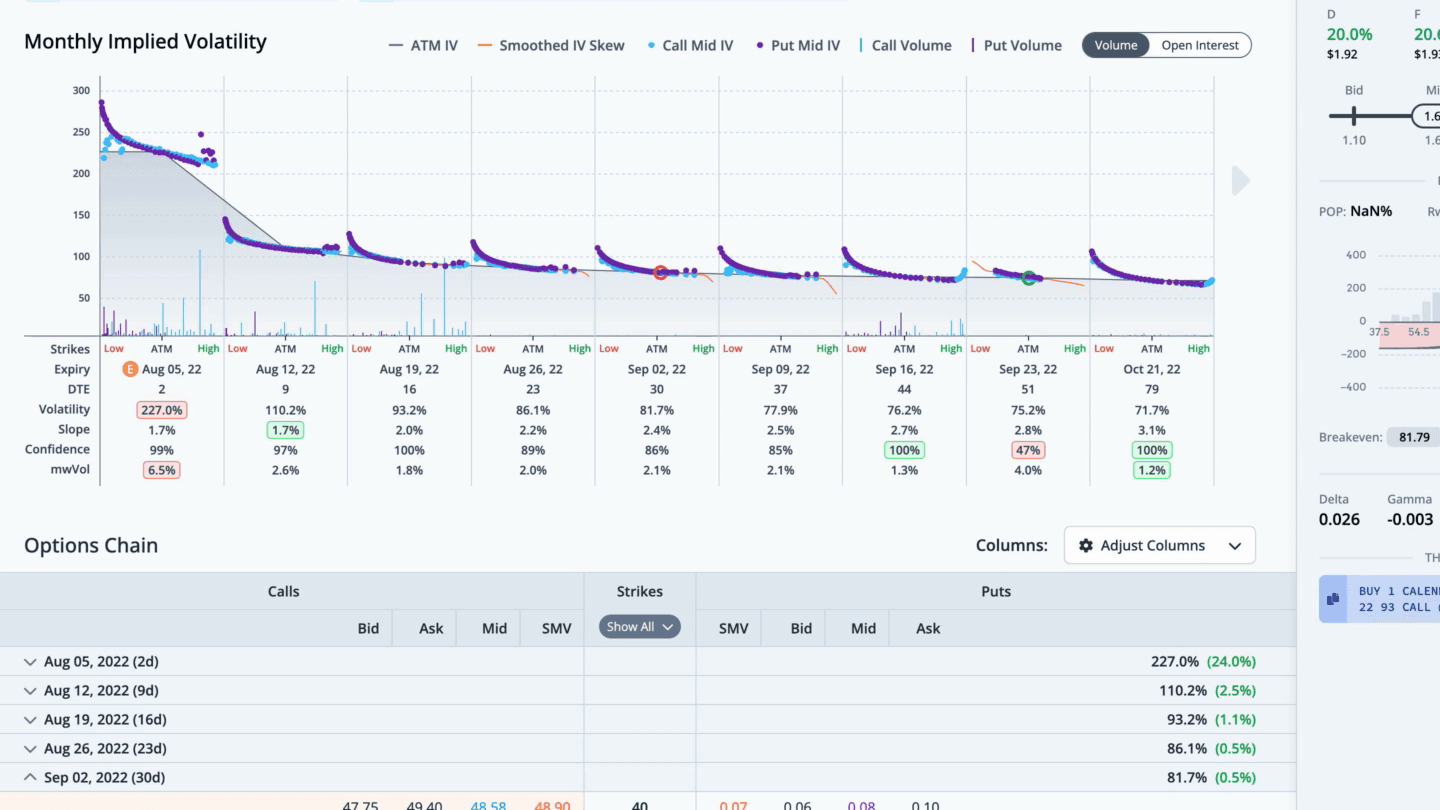Viewport: 1440px width, 810px height.
Task: Click the Calls Bid column header
Action: point(368,628)
